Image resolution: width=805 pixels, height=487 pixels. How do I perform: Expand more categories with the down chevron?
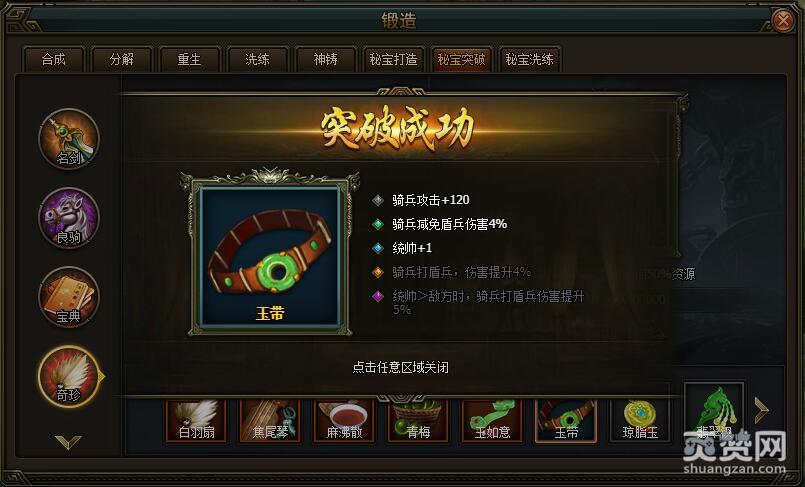68,442
